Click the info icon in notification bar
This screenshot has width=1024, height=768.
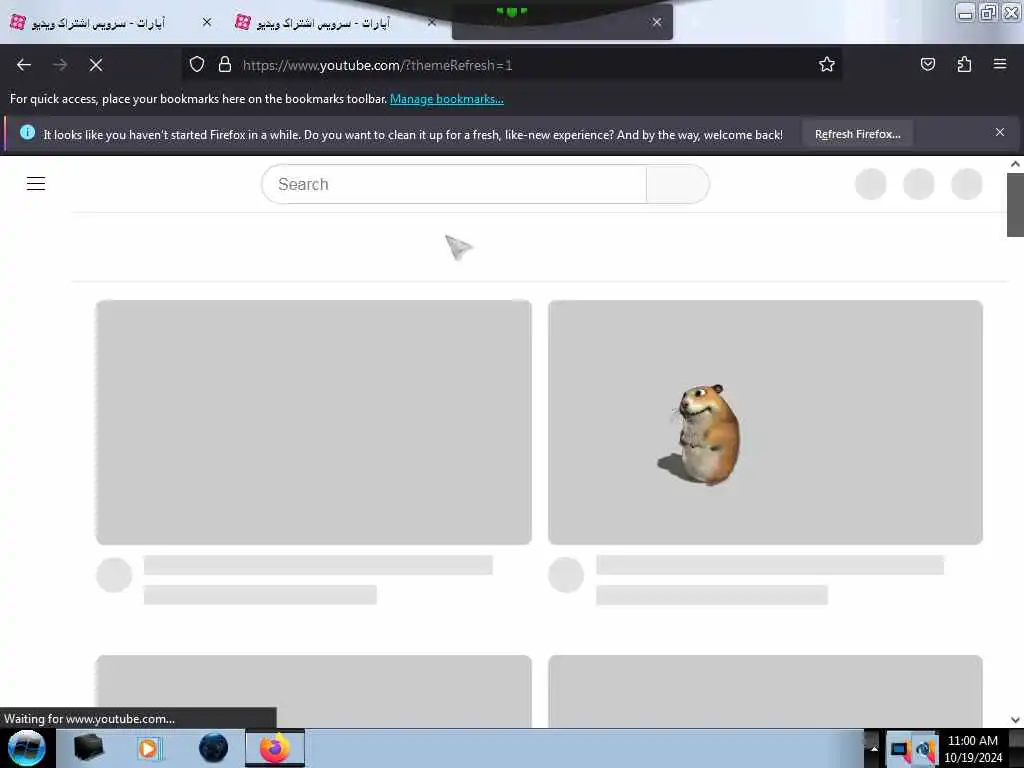pos(27,133)
